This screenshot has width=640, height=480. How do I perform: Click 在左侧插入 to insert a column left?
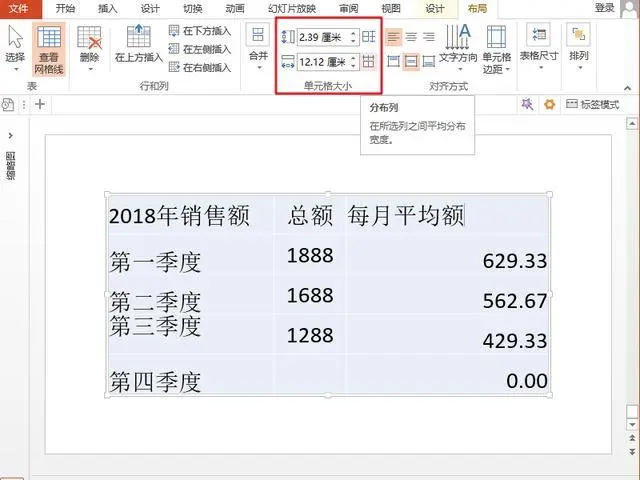[x=200, y=49]
